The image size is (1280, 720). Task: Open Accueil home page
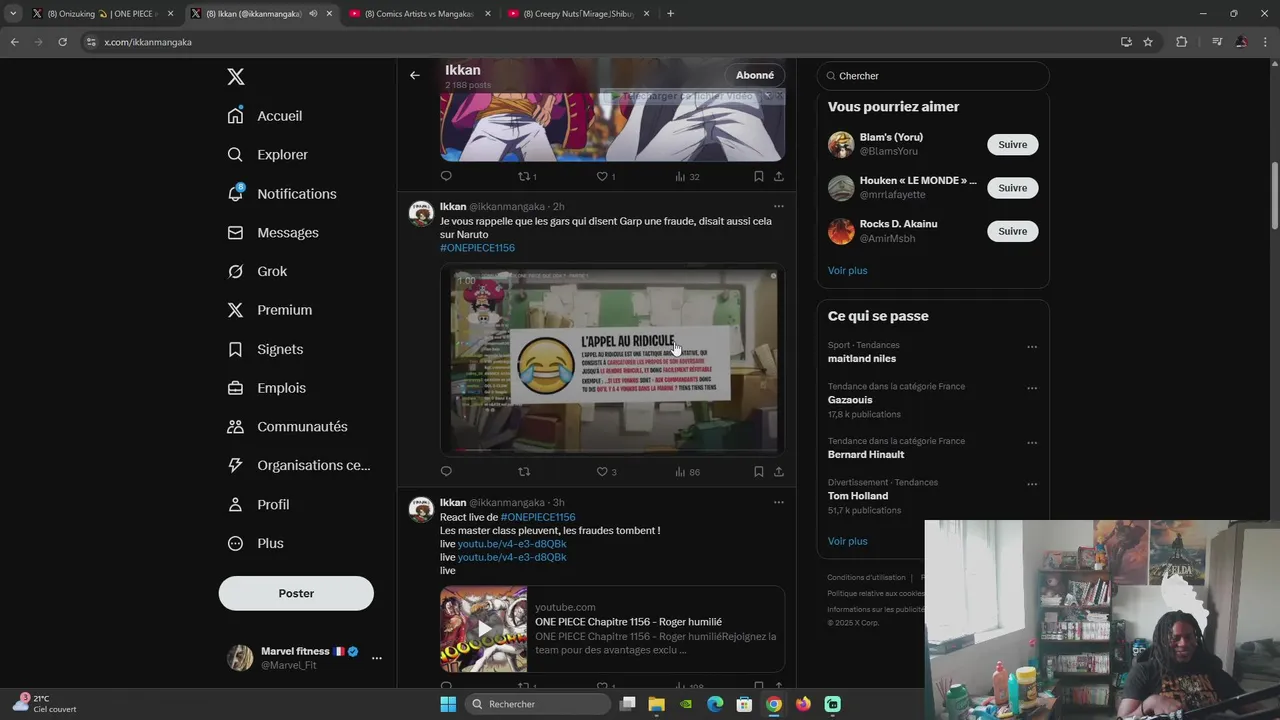[x=265, y=116]
